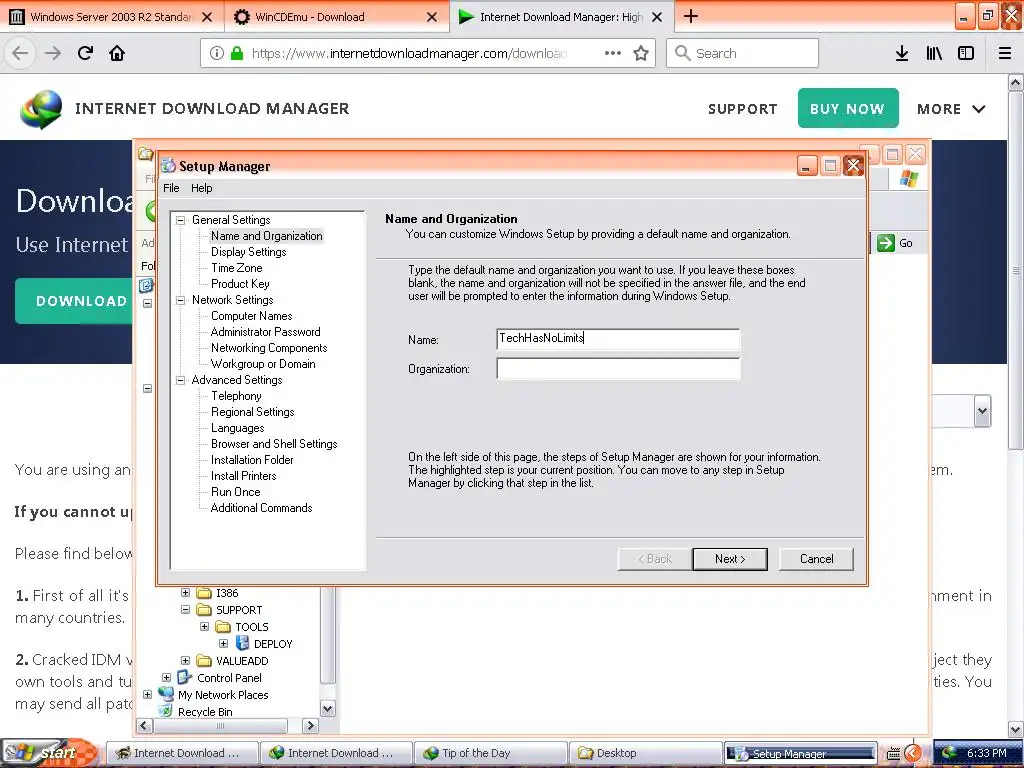1024x768 pixels.
Task: Click the Firefox back arrow icon
Action: point(20,53)
